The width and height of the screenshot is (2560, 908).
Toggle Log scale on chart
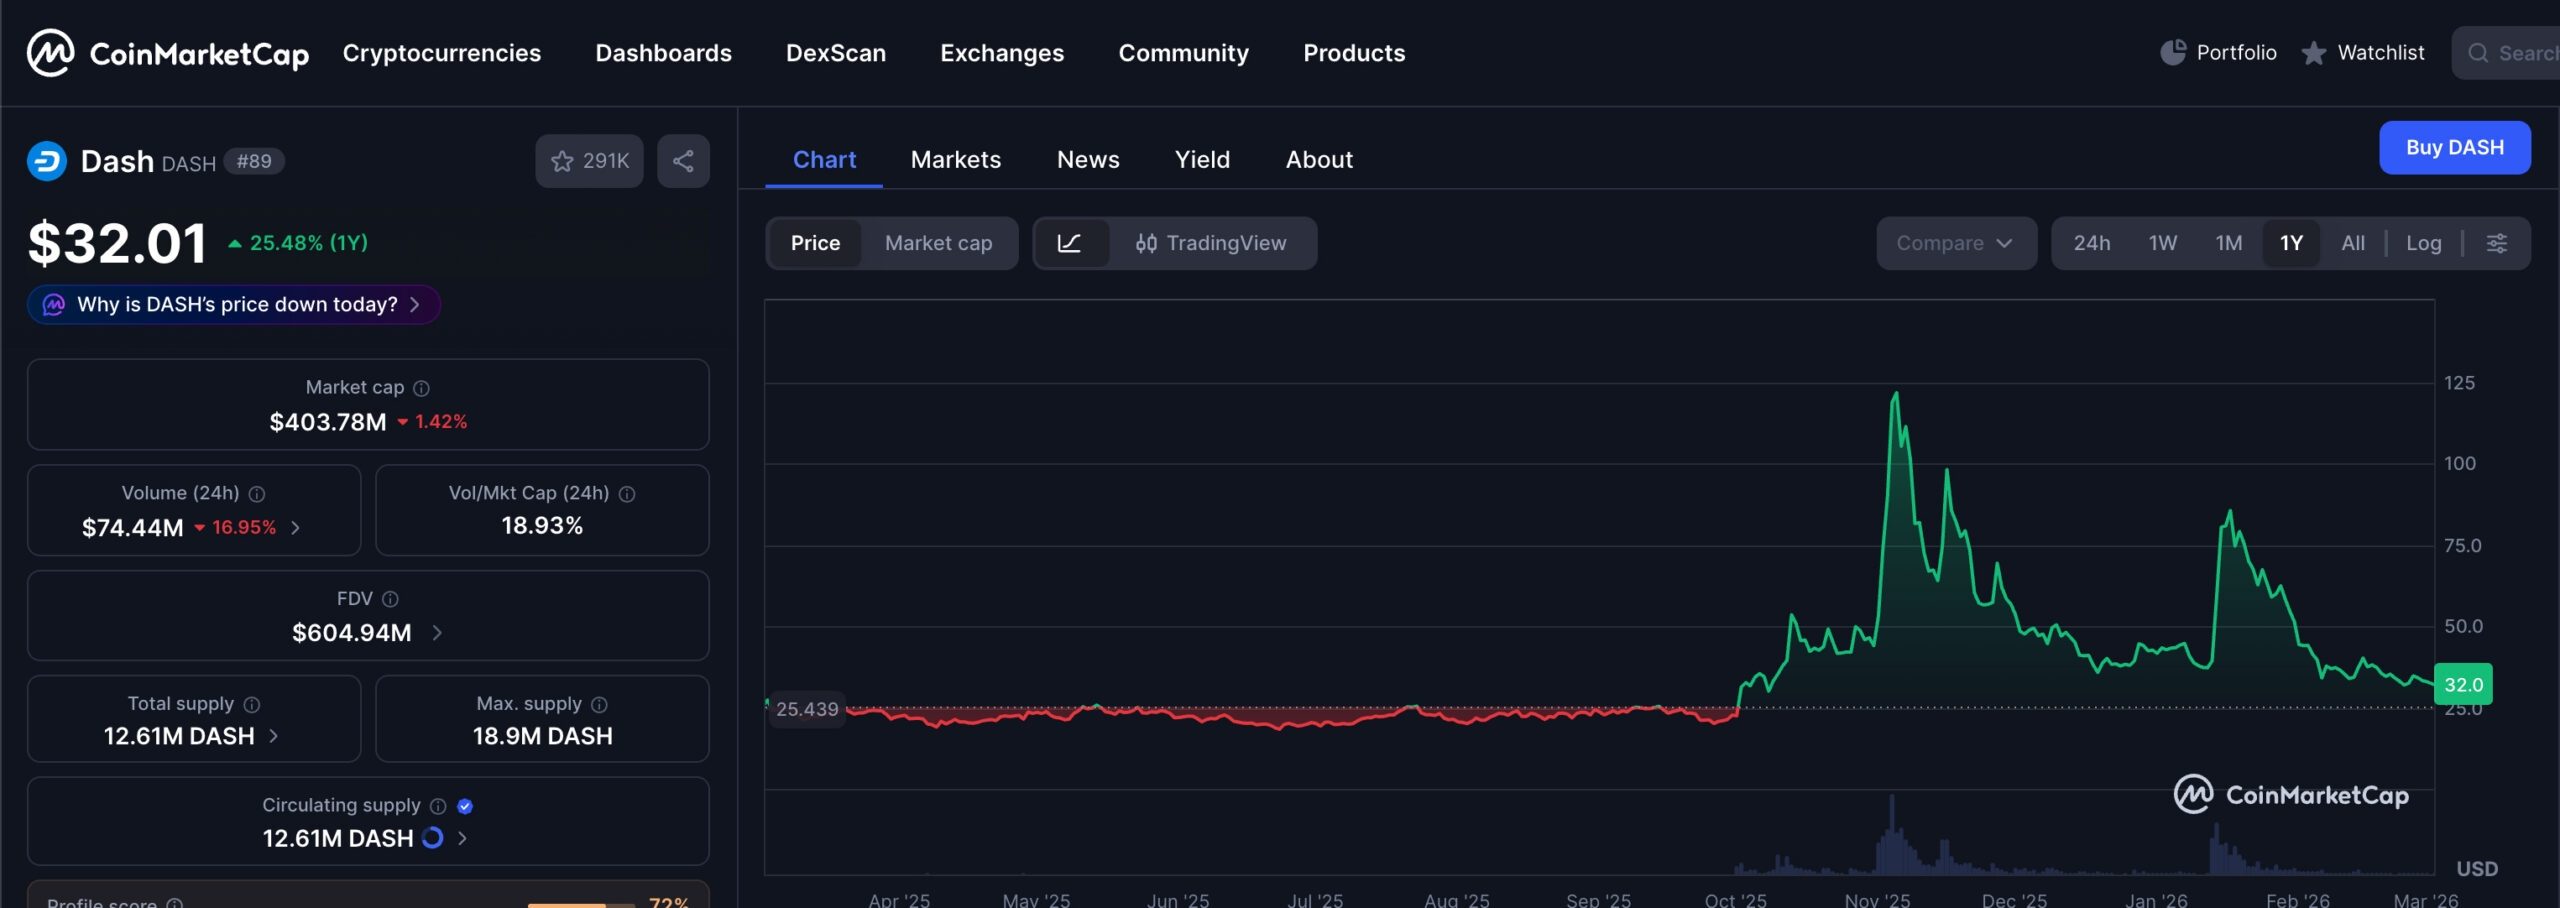pyautogui.click(x=2423, y=243)
